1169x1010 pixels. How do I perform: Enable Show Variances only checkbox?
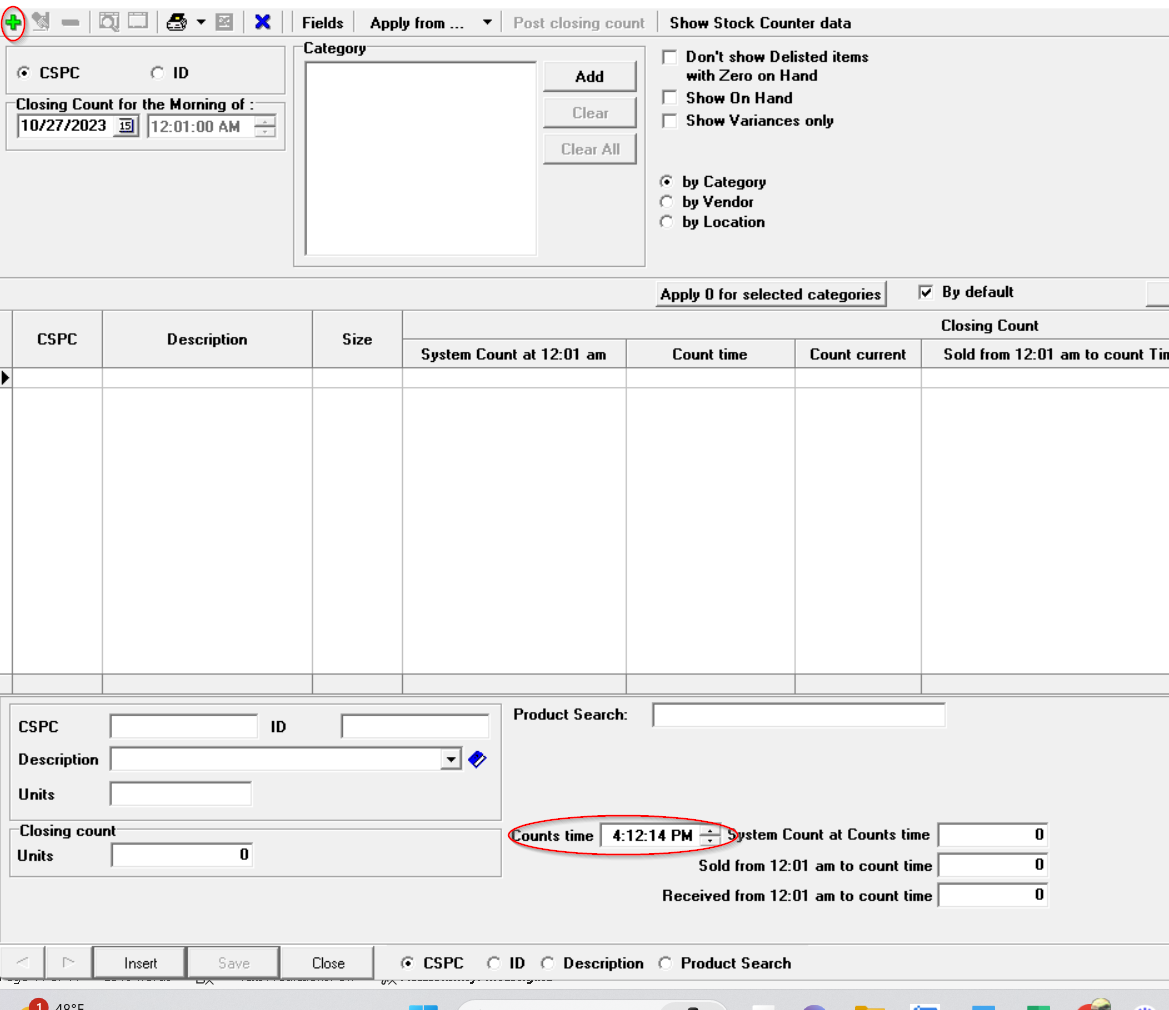click(x=669, y=121)
